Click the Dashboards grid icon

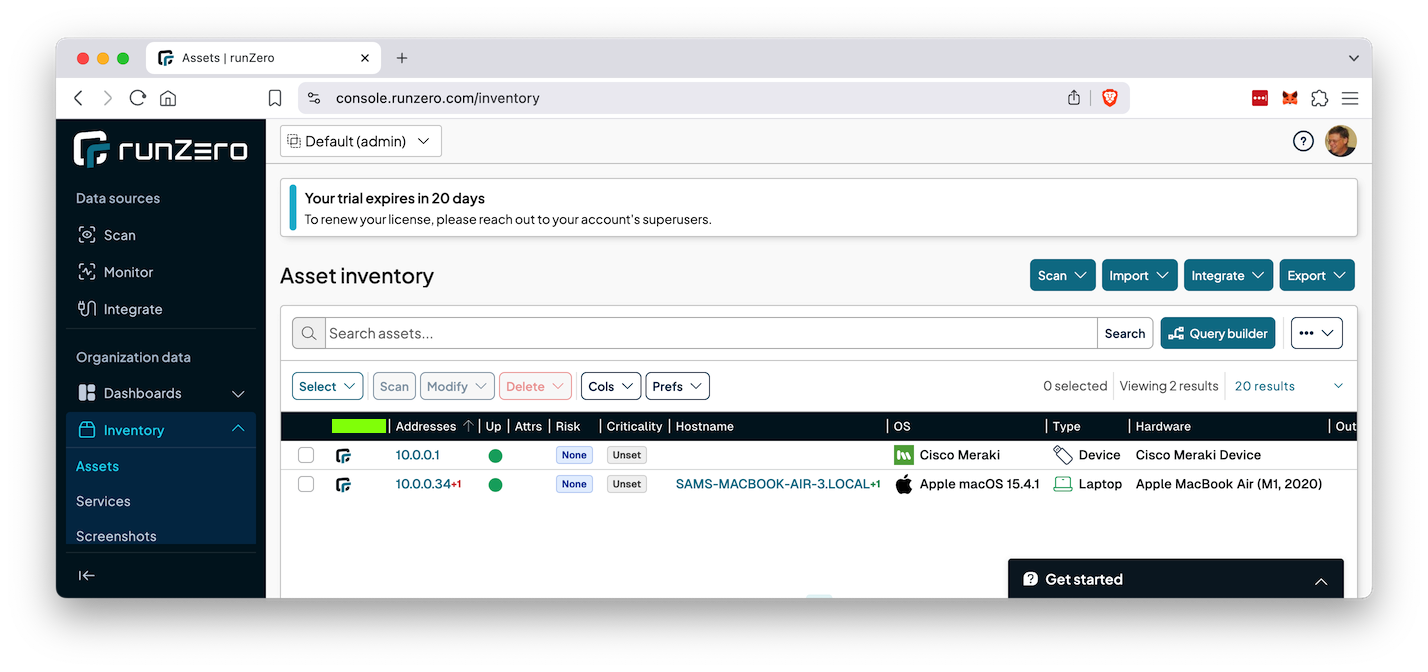tap(87, 393)
